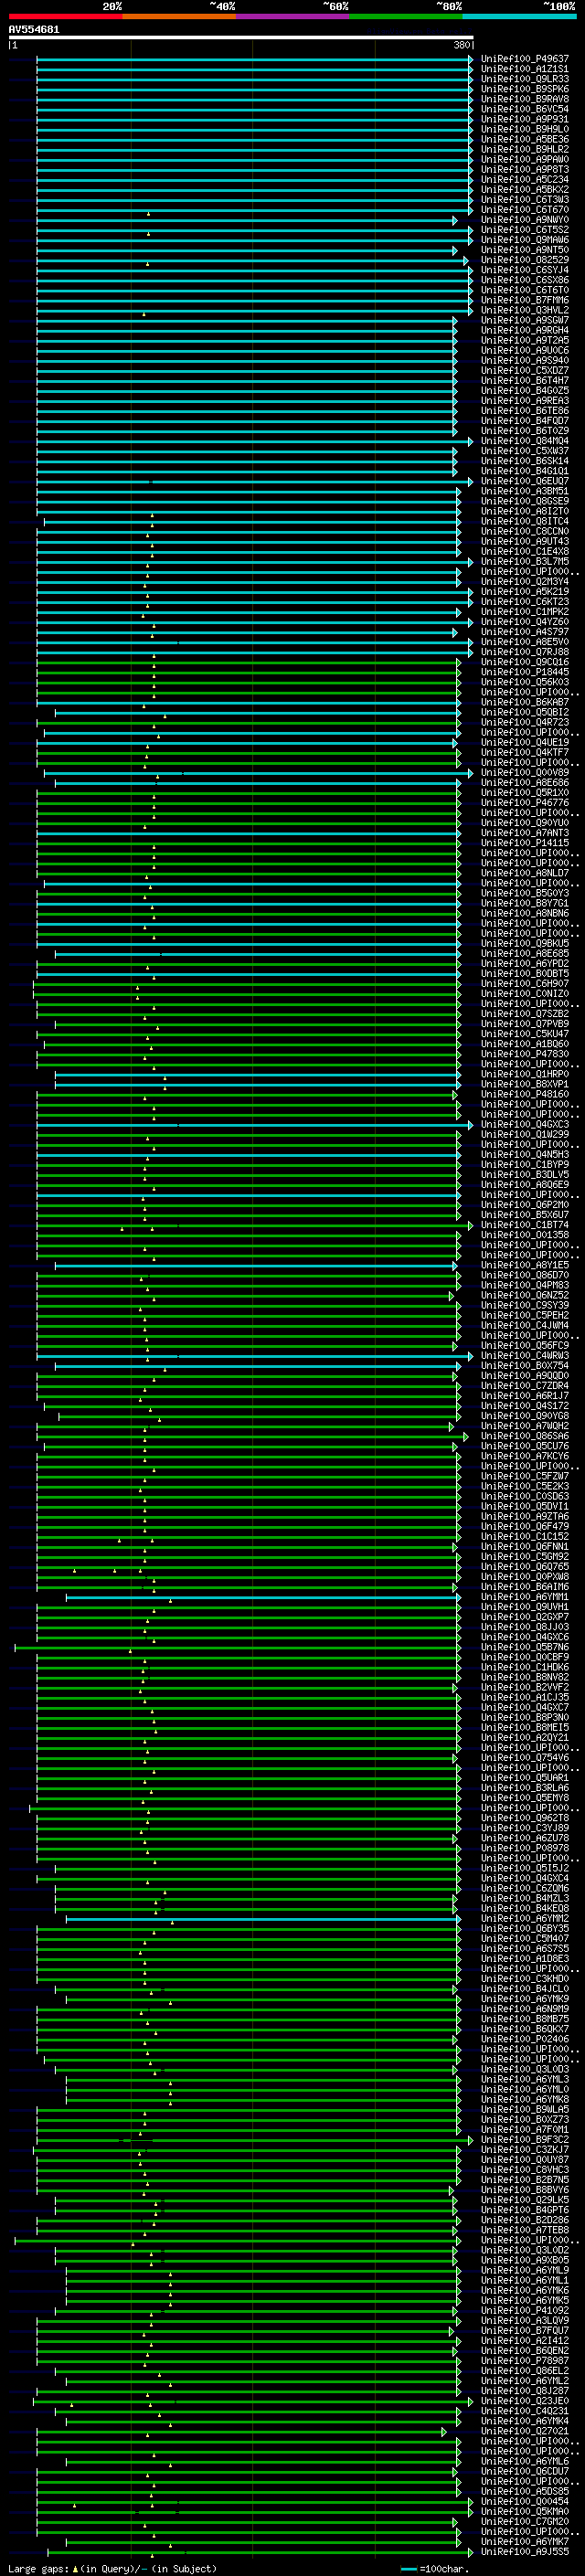This screenshot has width=585, height=2576.
Task: Choose the entry UniRef100_B6T4H7
Action: coord(525,381)
